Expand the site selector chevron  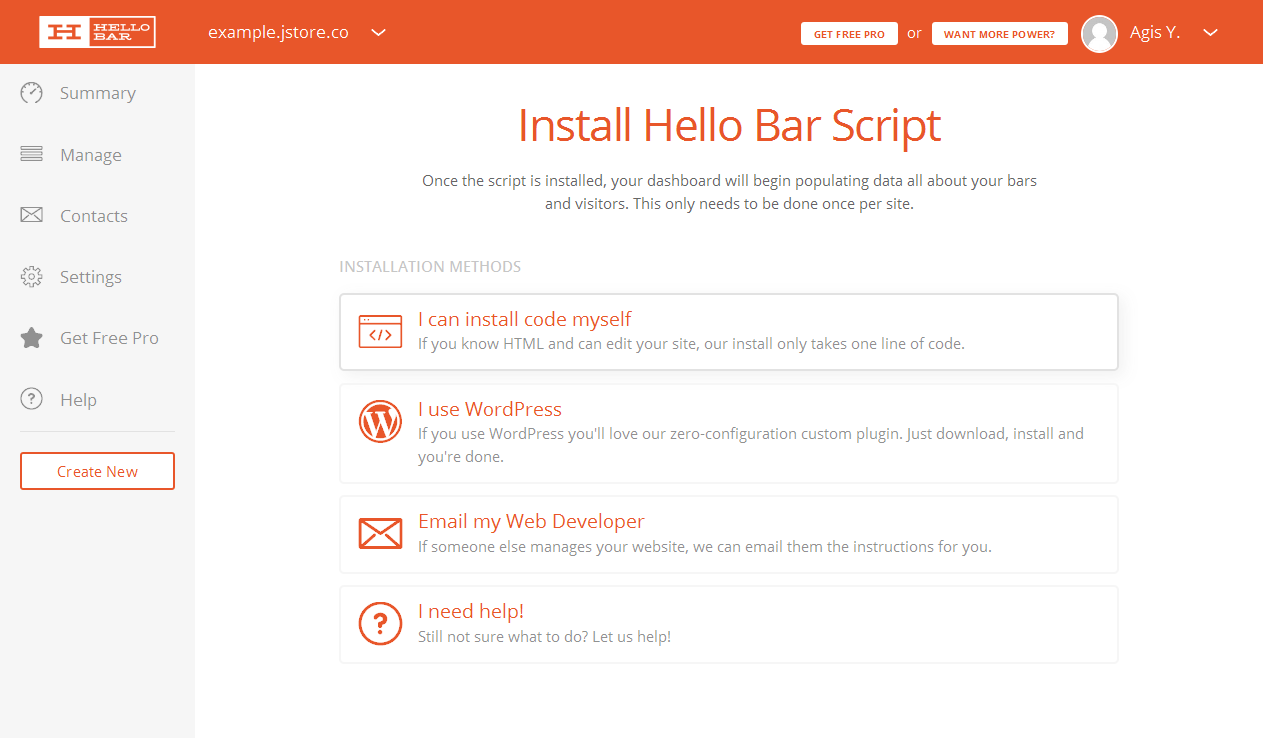[x=379, y=32]
